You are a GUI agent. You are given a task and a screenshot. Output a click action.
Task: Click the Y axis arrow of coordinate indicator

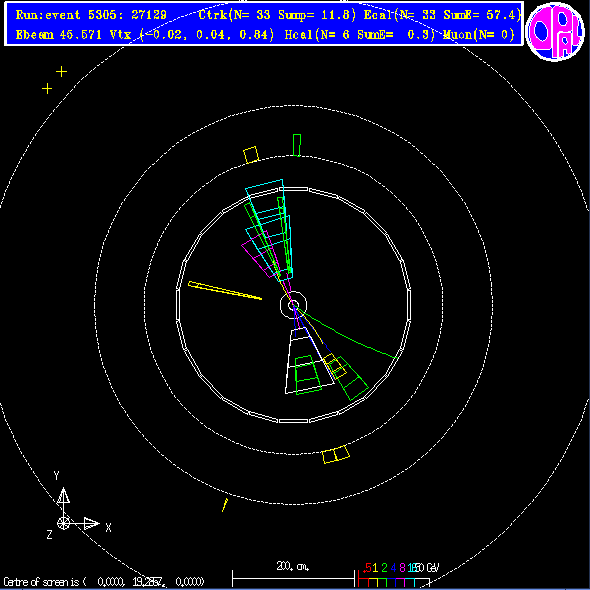(x=63, y=495)
